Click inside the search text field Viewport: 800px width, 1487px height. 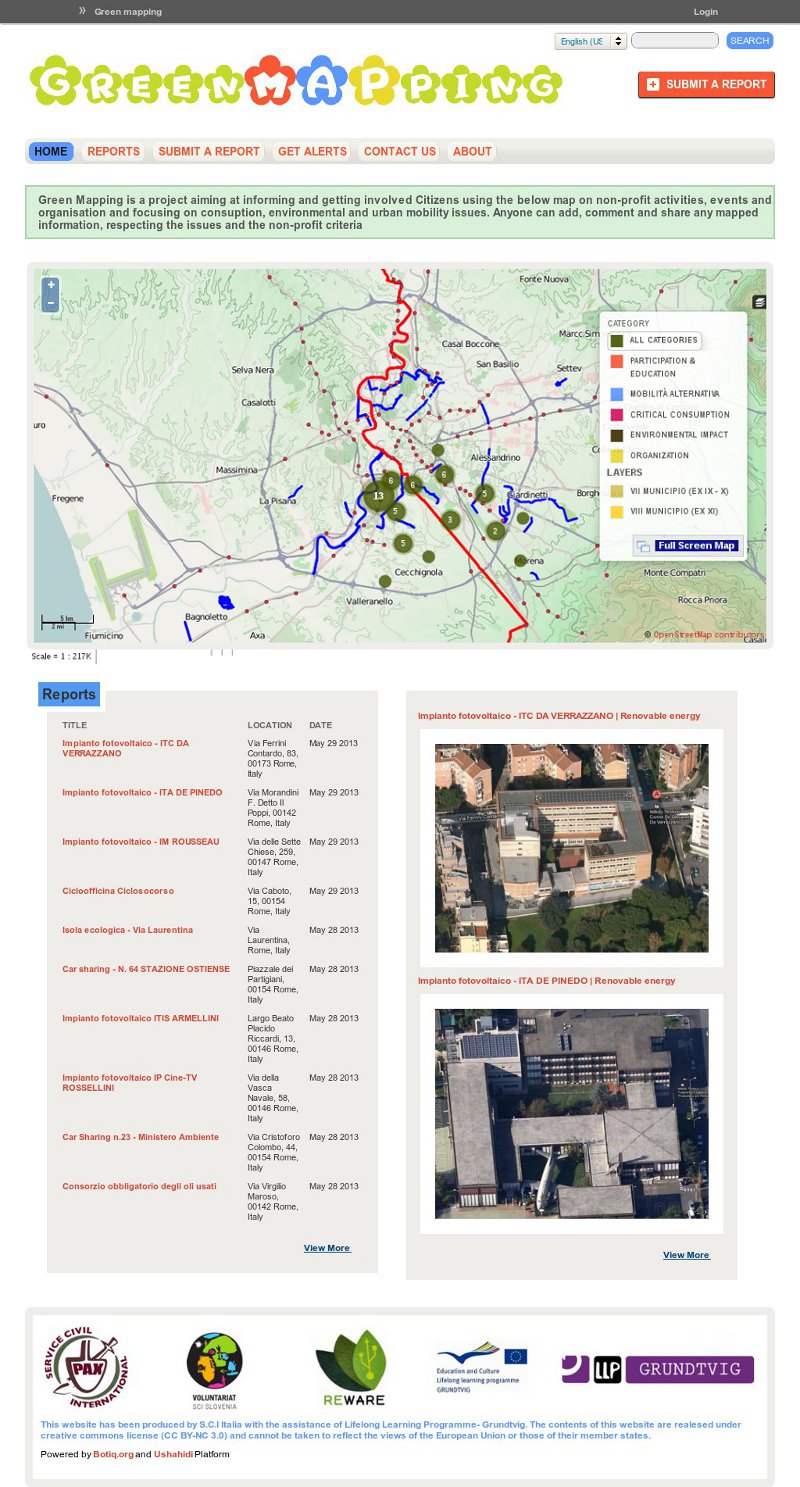pyautogui.click(x=675, y=41)
